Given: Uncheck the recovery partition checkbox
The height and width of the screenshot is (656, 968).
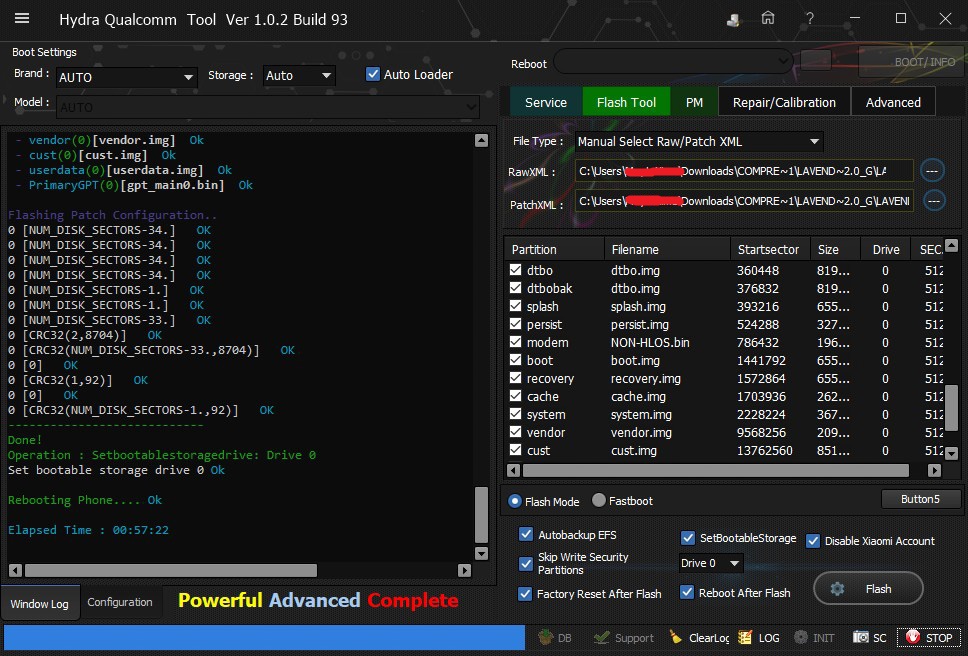Looking at the screenshot, I should 515,378.
